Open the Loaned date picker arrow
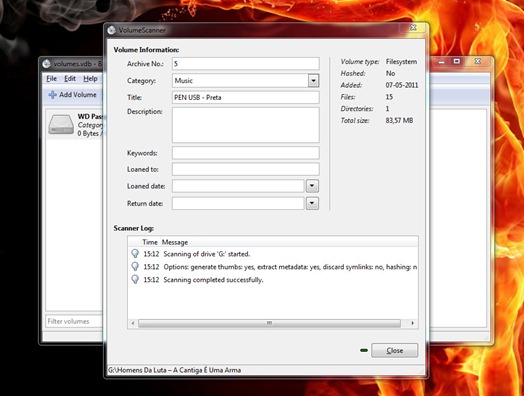 click(x=312, y=186)
